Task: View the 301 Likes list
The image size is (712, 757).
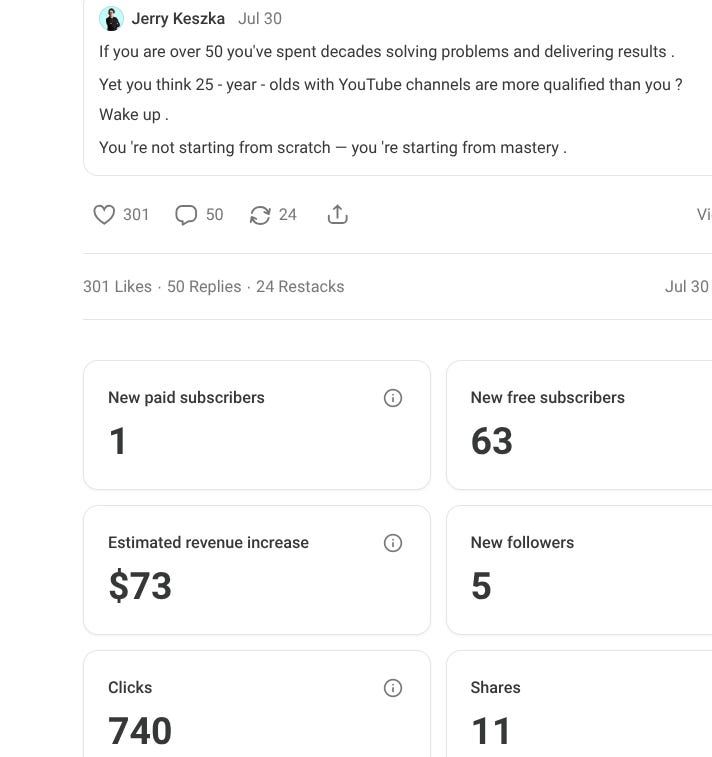Action: tap(117, 287)
